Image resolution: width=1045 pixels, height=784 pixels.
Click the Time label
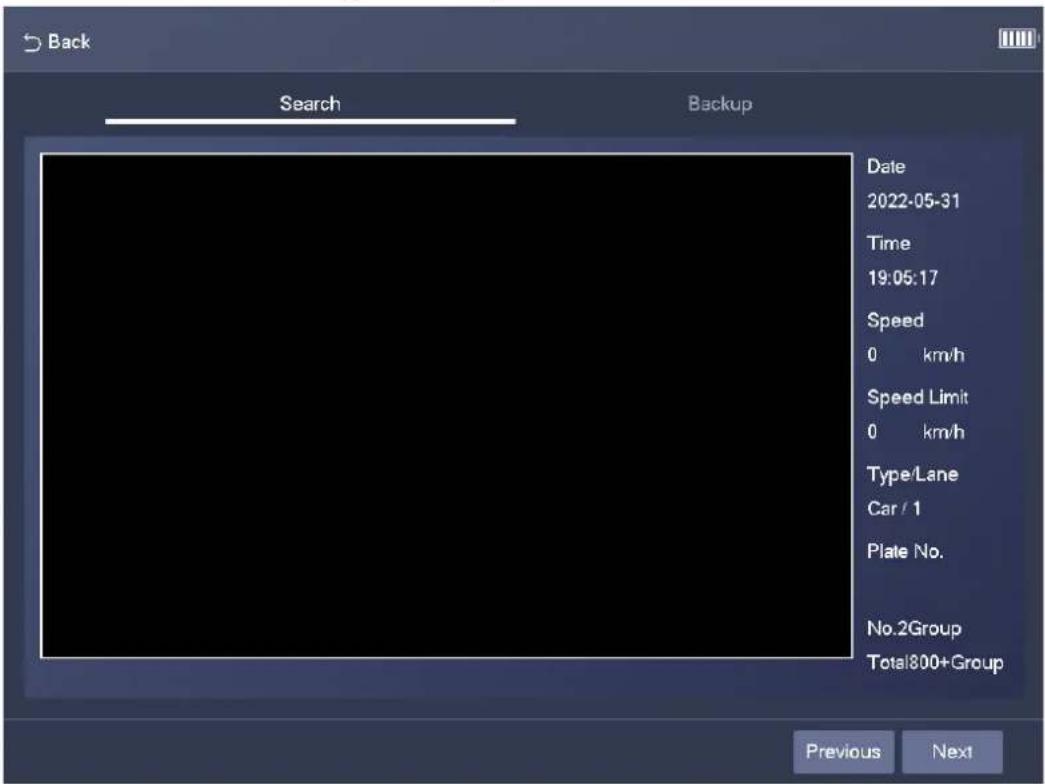click(x=888, y=243)
